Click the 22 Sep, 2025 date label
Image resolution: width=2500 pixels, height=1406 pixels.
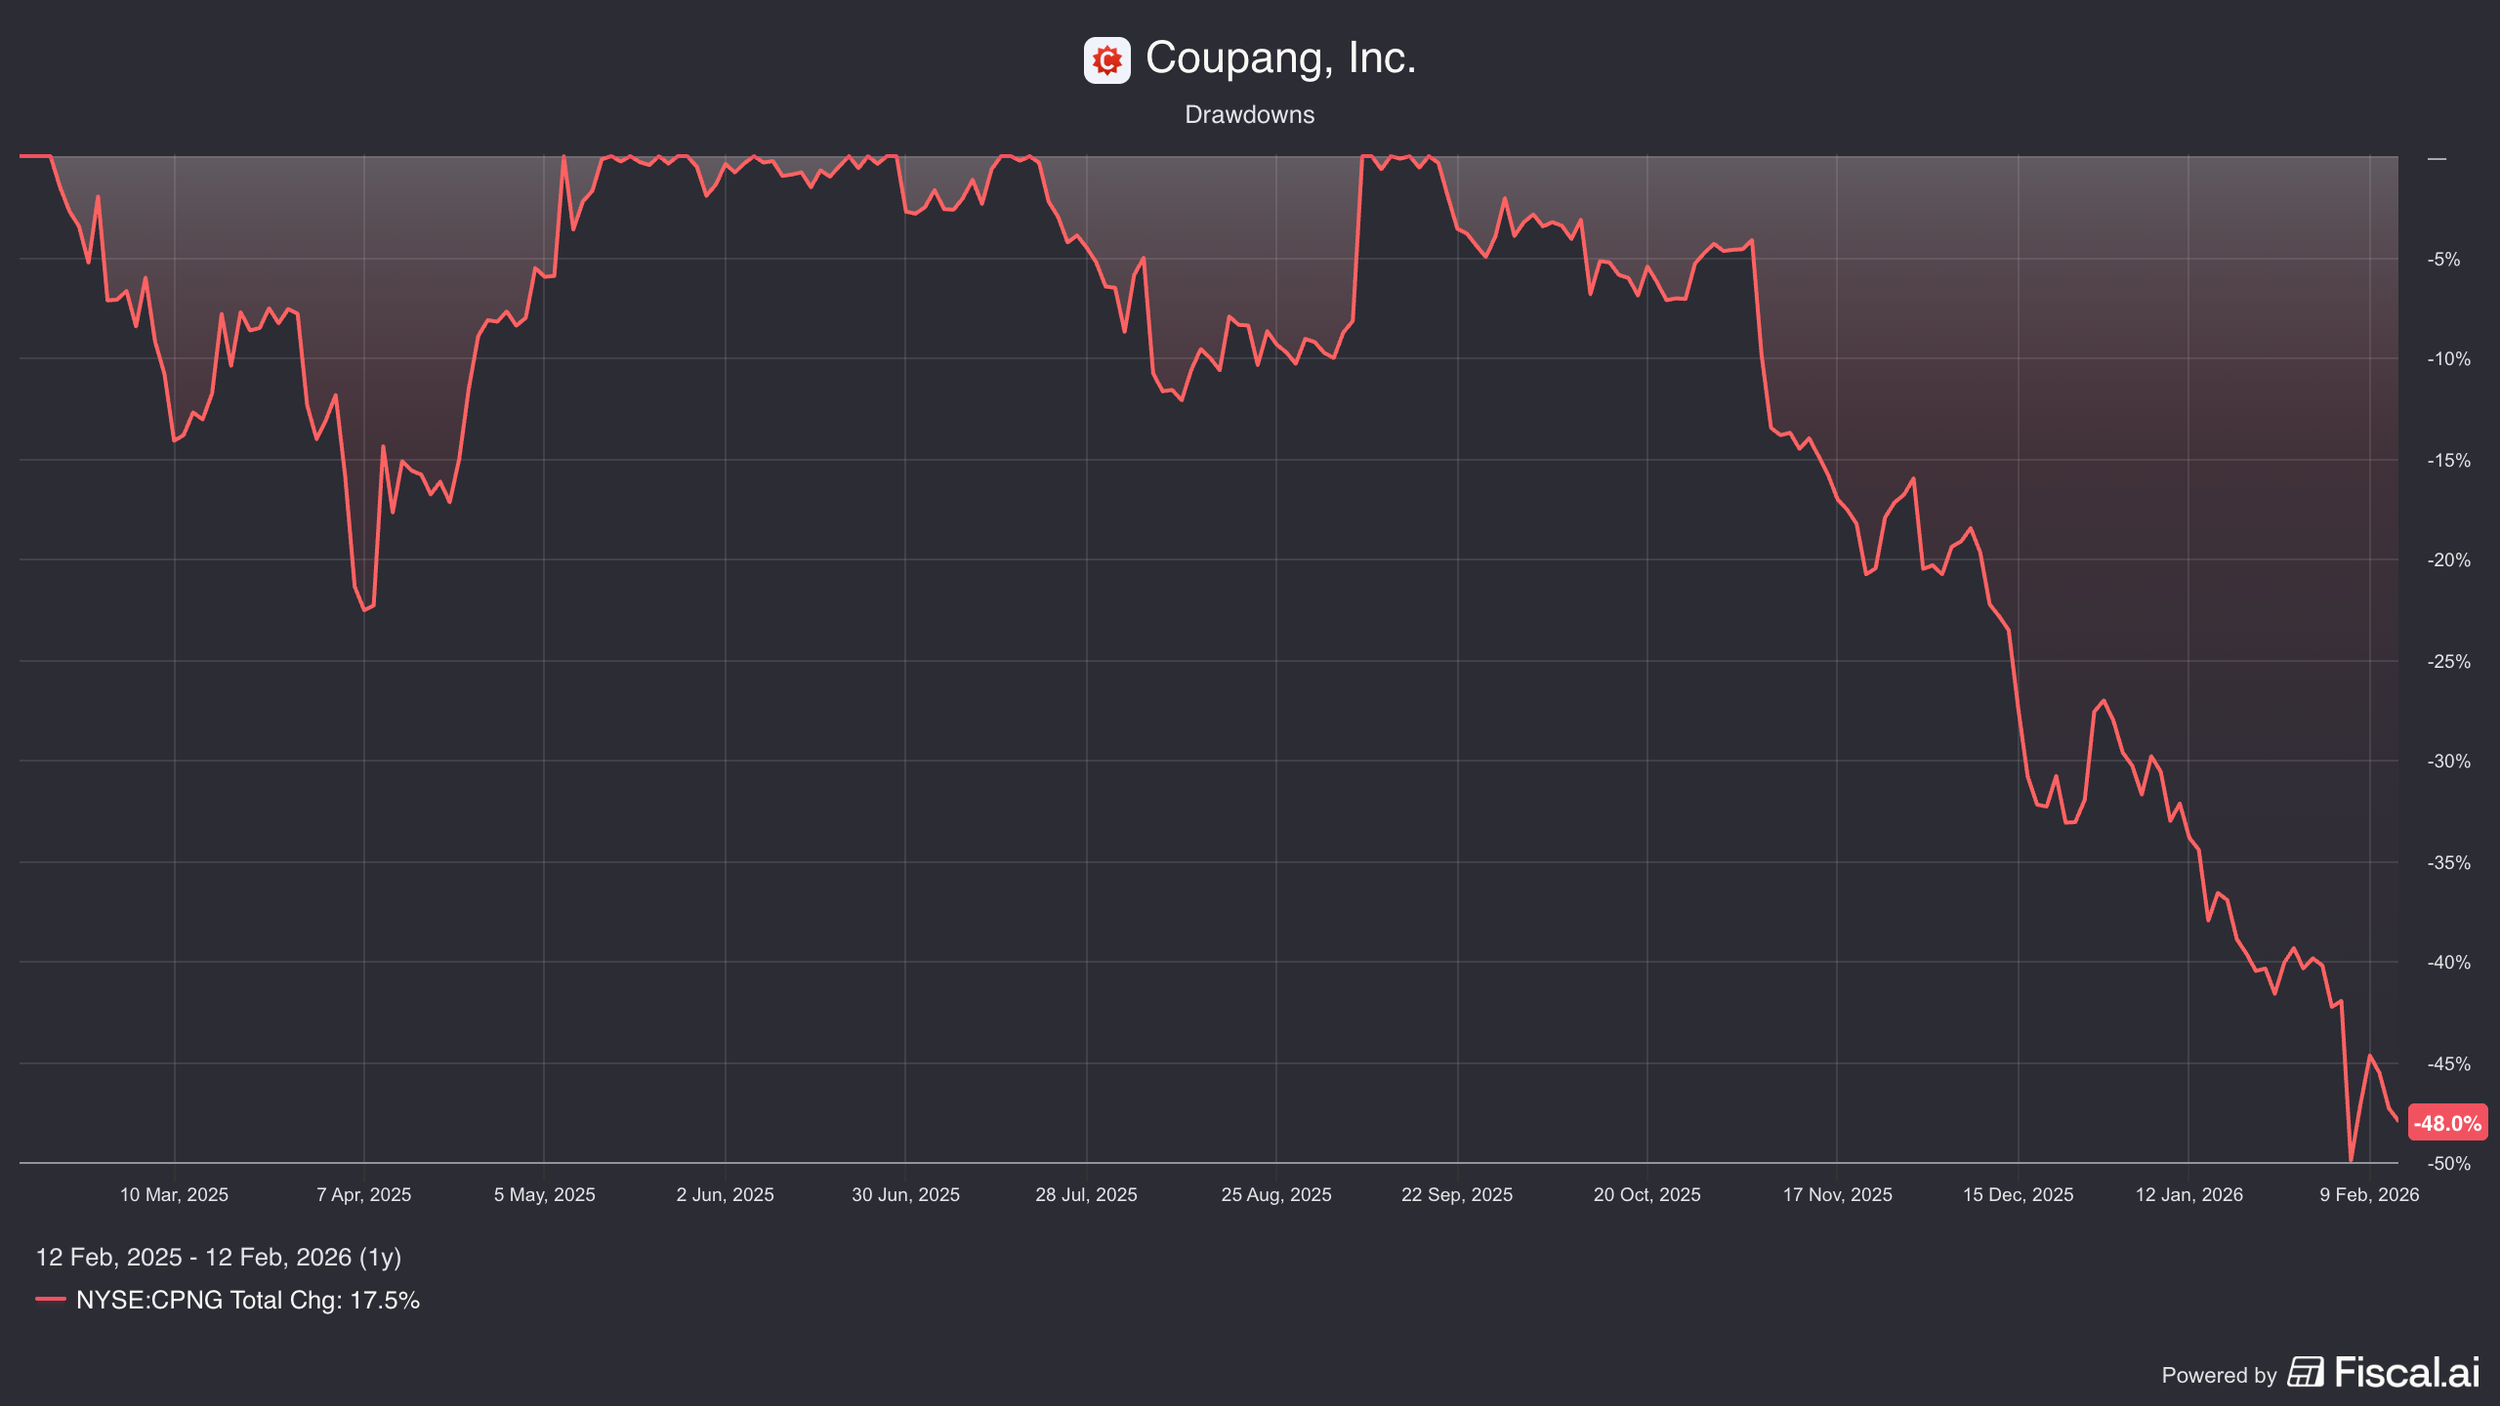1456,1195
